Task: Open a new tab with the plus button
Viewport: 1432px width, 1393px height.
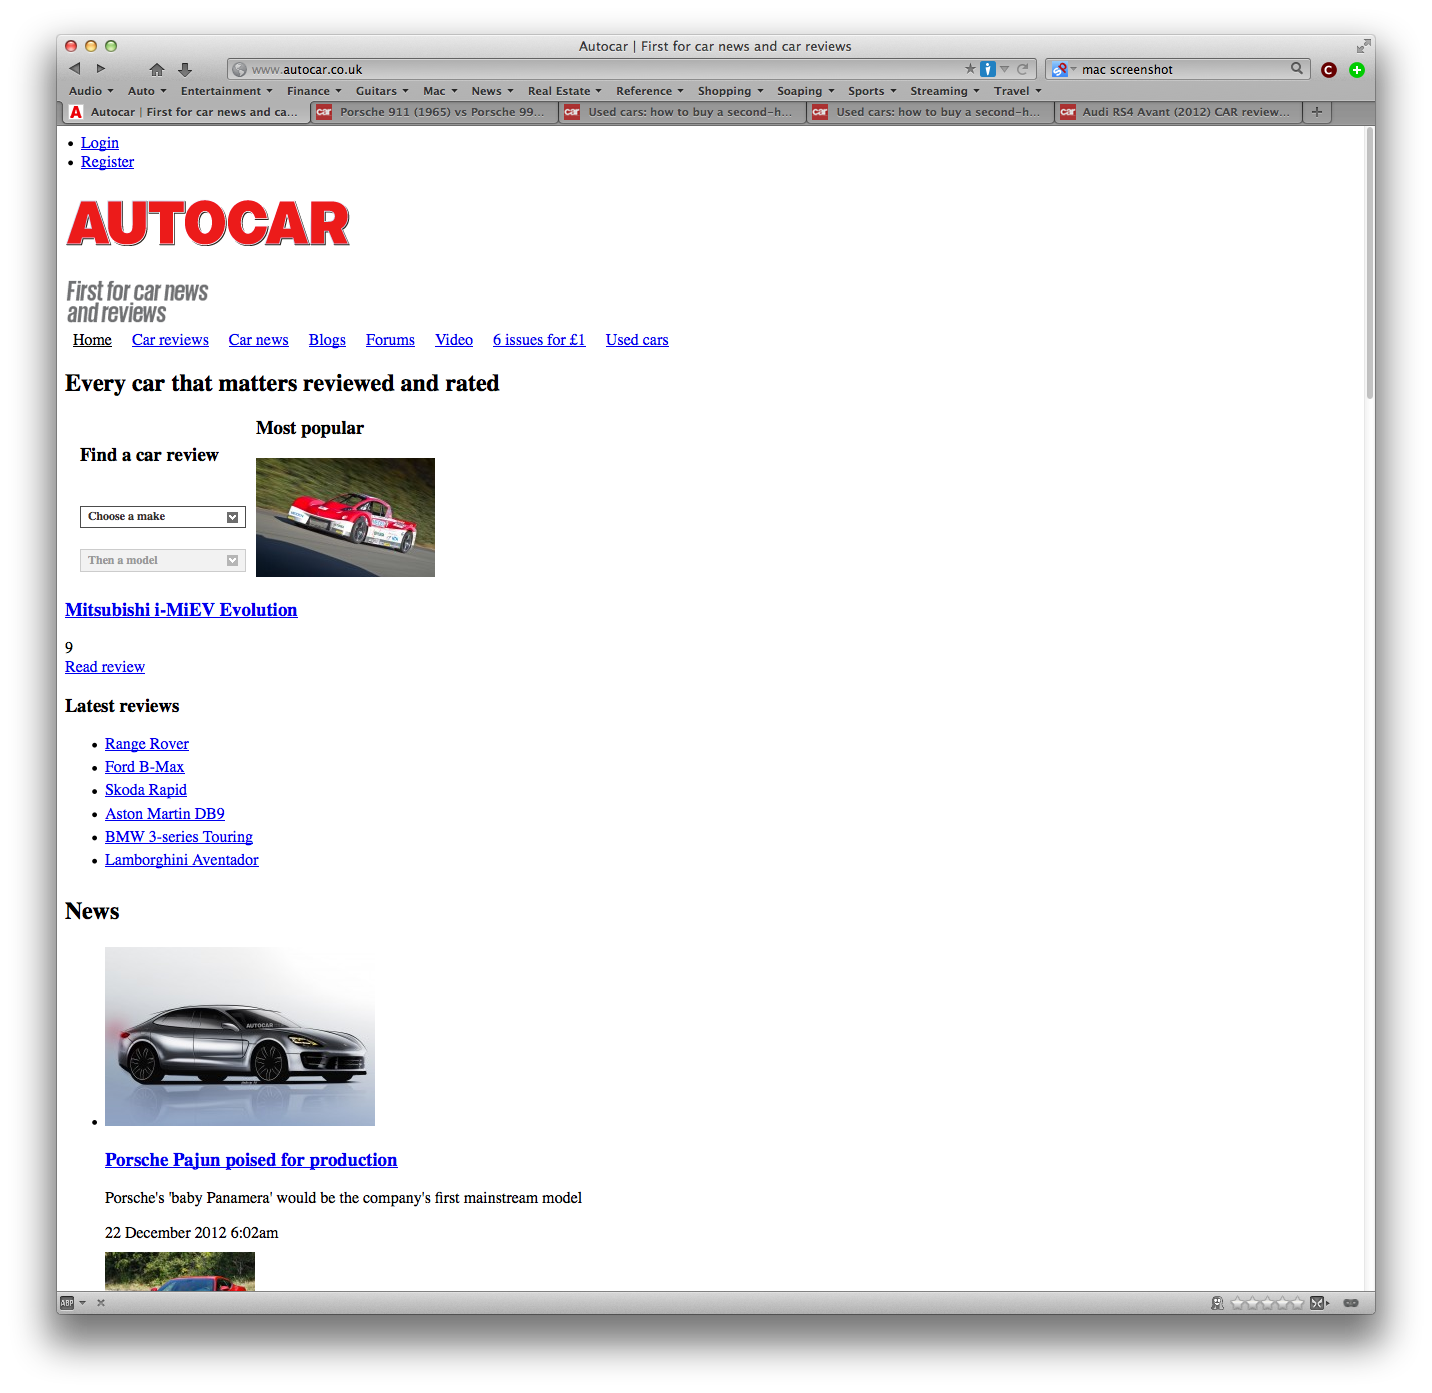Action: [1317, 112]
